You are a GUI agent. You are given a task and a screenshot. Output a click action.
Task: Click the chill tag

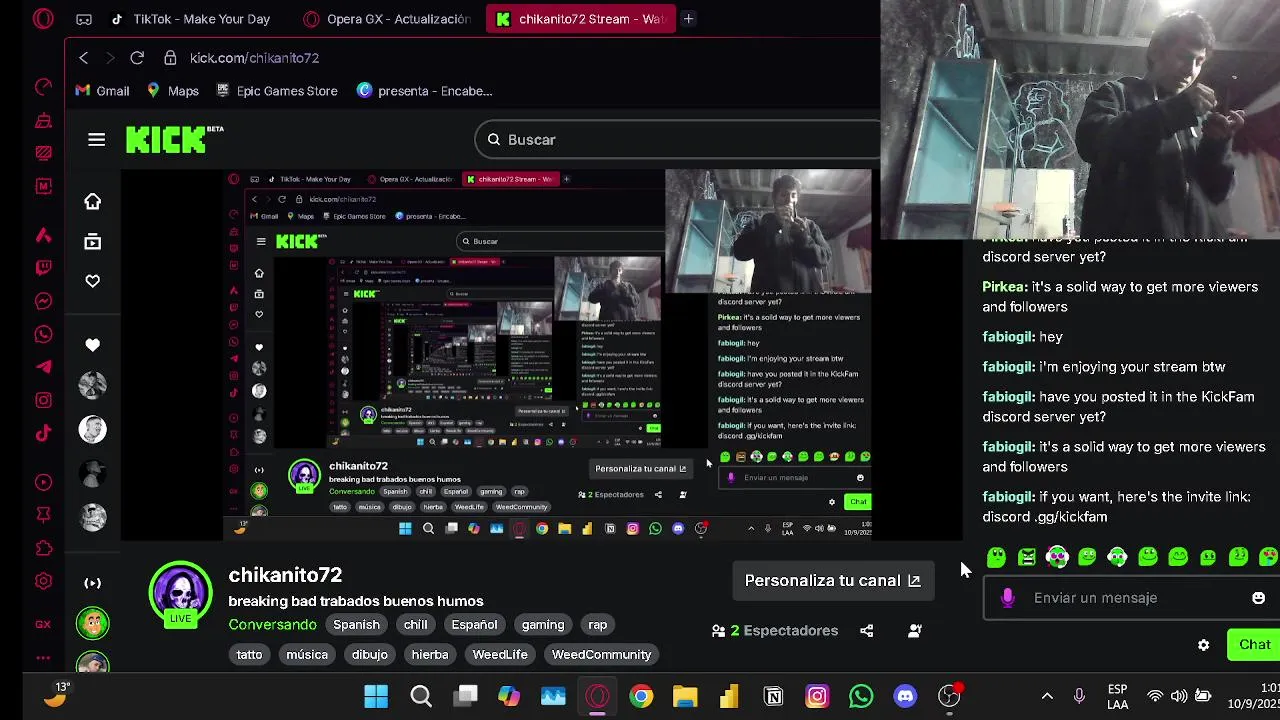(415, 625)
